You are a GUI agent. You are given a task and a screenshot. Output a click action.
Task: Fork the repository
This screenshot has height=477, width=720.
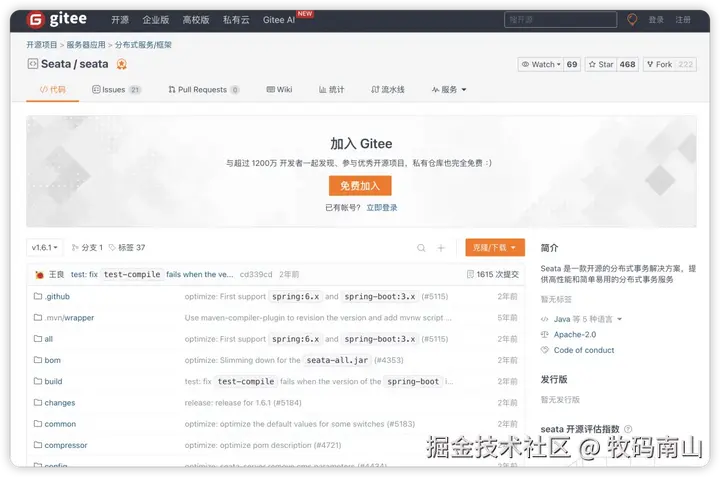(x=659, y=64)
